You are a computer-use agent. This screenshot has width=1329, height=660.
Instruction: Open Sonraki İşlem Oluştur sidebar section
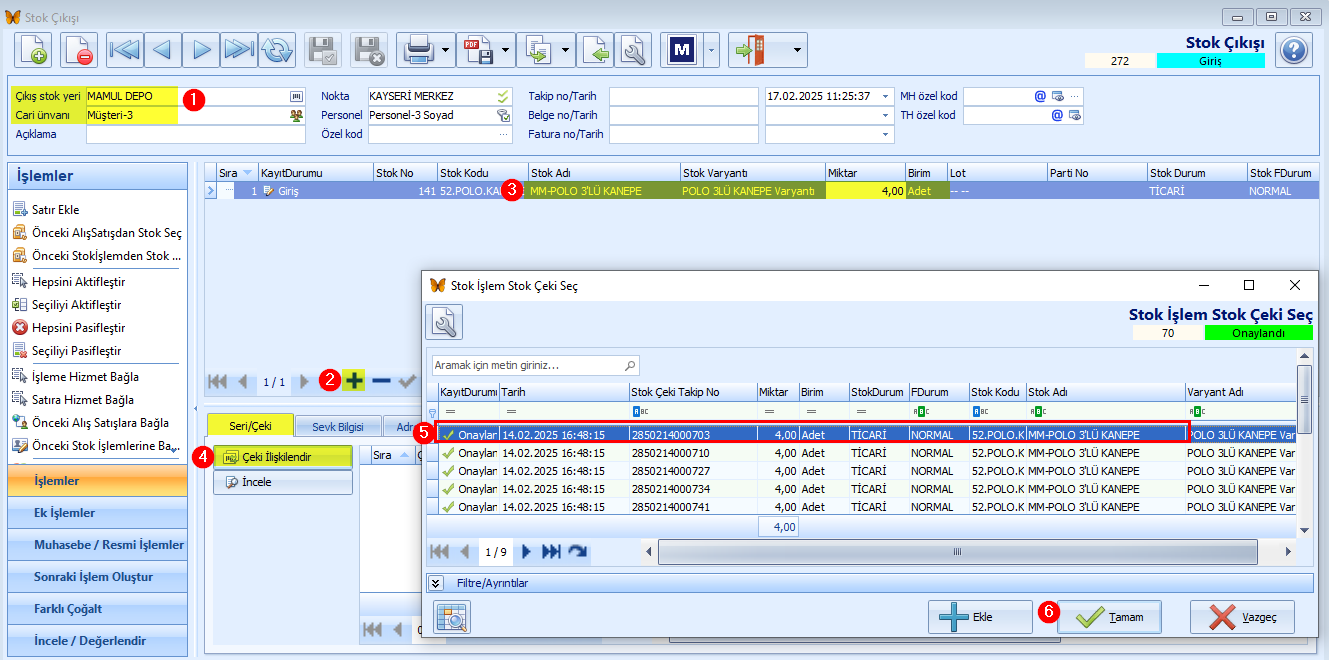coord(97,577)
